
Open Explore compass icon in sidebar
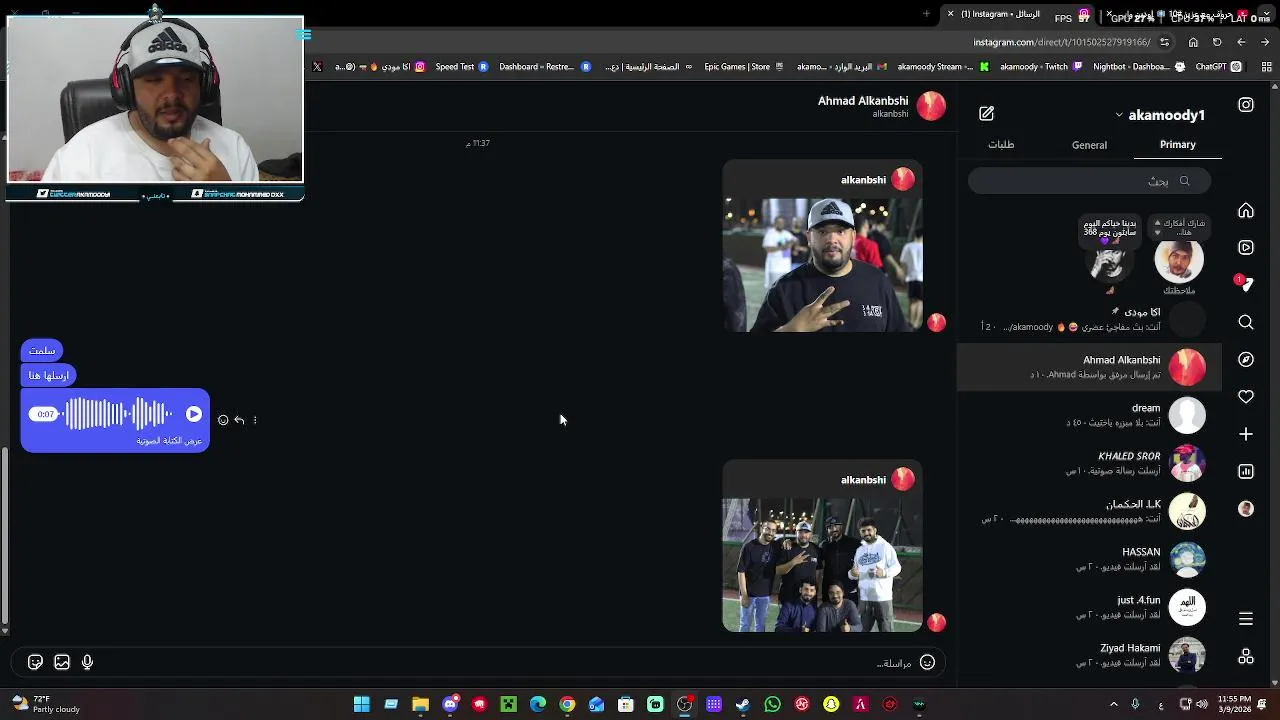click(1246, 359)
